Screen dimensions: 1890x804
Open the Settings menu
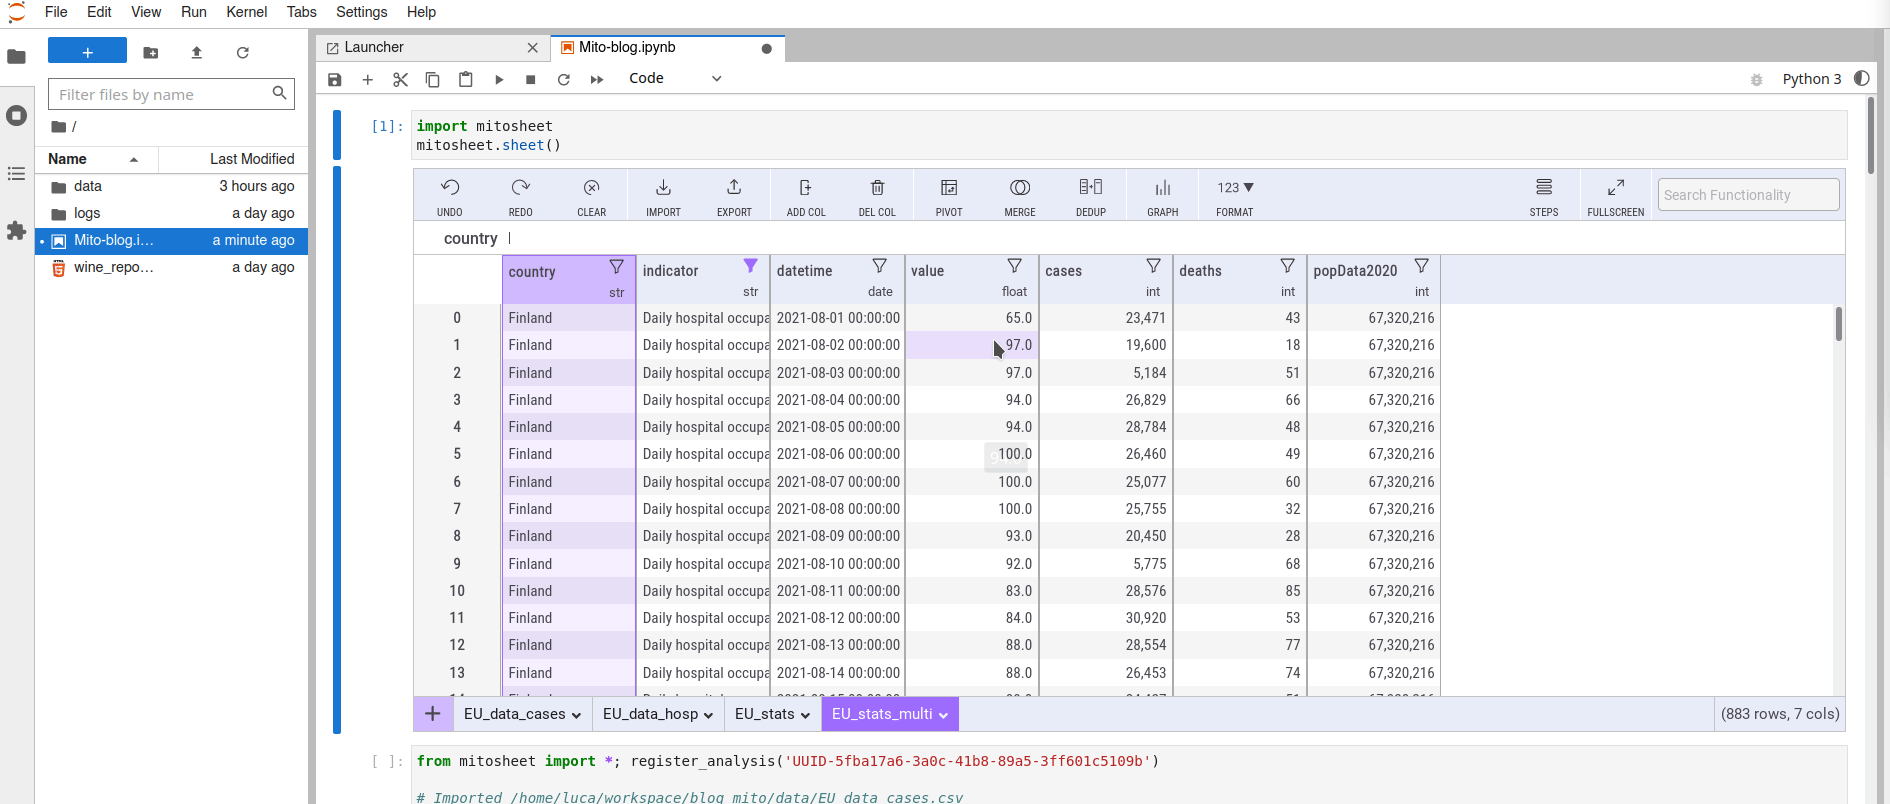pyautogui.click(x=361, y=12)
